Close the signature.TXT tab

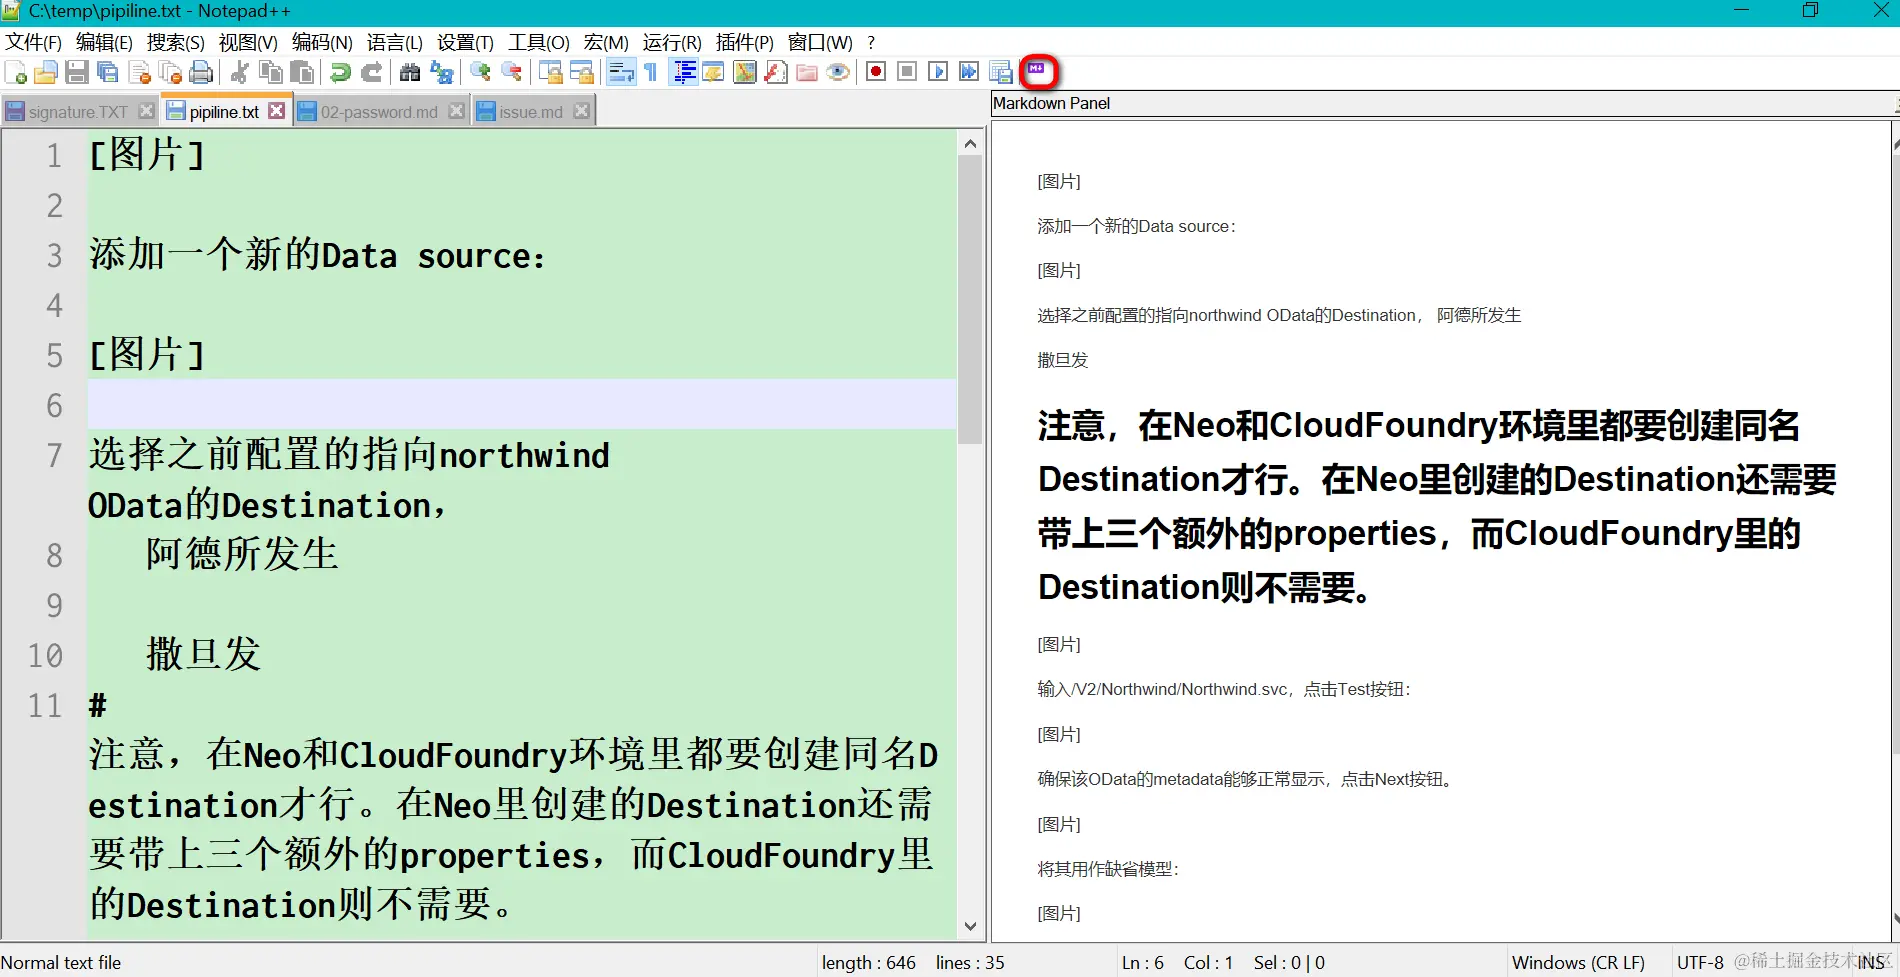pyautogui.click(x=146, y=111)
